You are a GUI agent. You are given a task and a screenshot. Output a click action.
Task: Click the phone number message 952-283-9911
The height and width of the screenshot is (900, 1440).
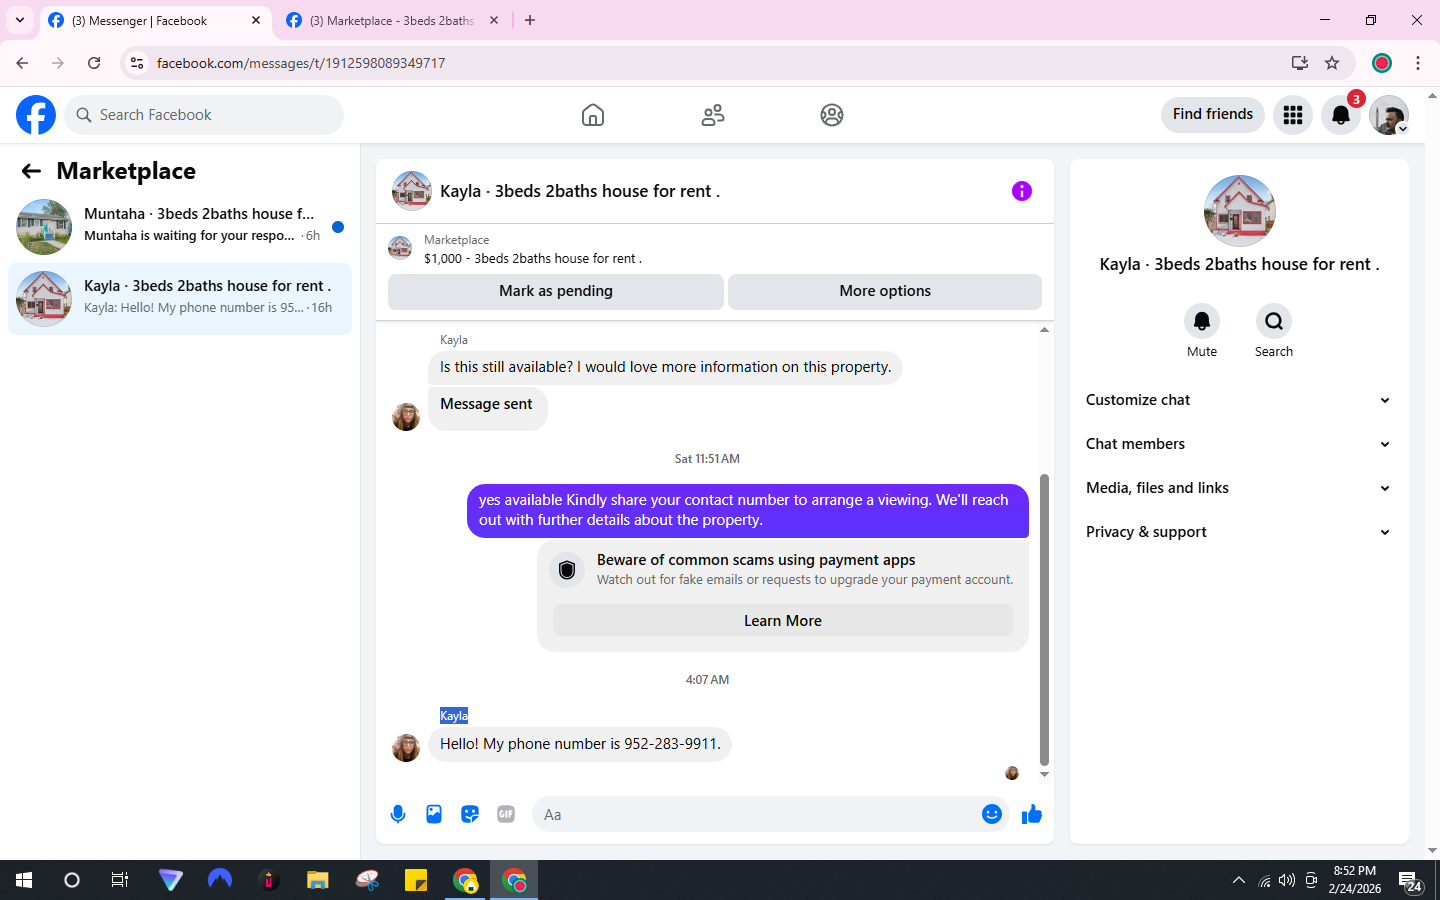[580, 744]
